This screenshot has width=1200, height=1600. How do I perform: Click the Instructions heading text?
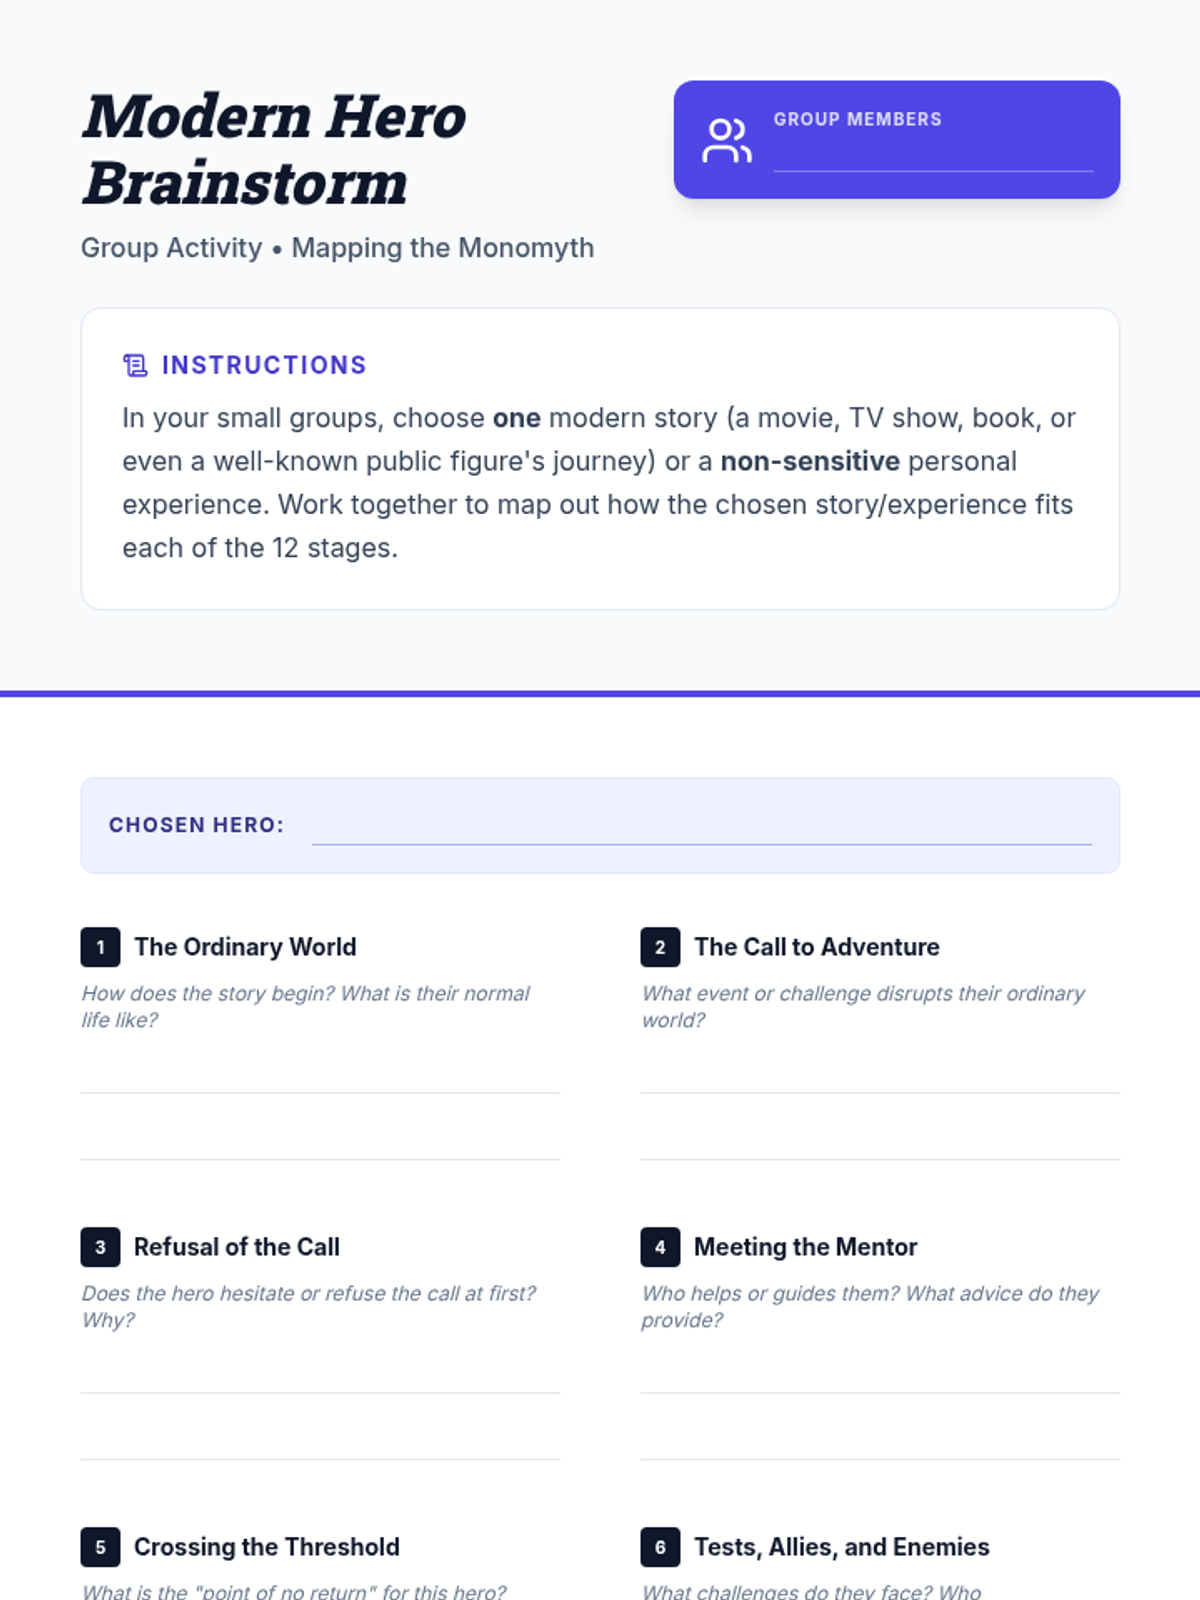click(x=264, y=365)
